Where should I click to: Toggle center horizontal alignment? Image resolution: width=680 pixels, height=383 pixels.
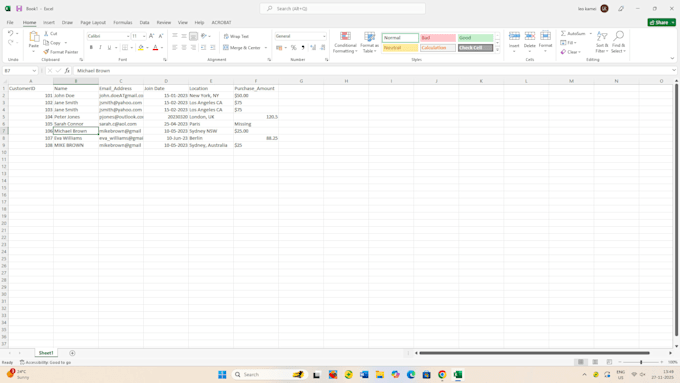184,48
